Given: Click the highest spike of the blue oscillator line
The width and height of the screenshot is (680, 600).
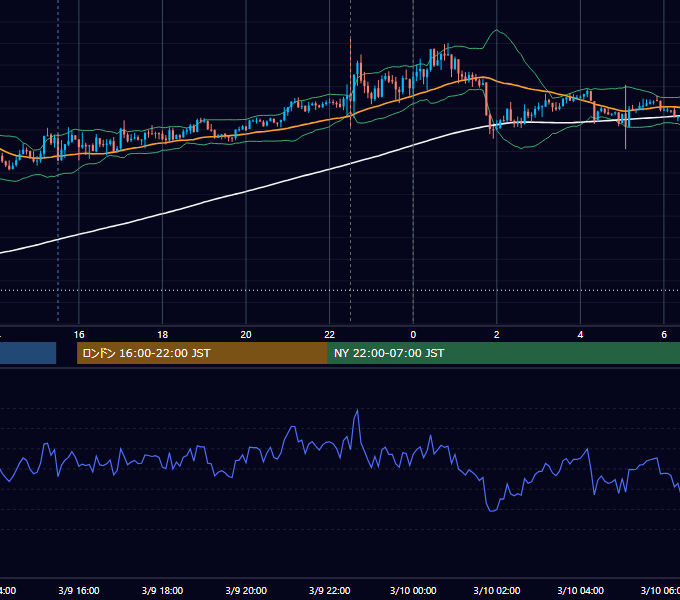Looking at the screenshot, I should click(357, 410).
